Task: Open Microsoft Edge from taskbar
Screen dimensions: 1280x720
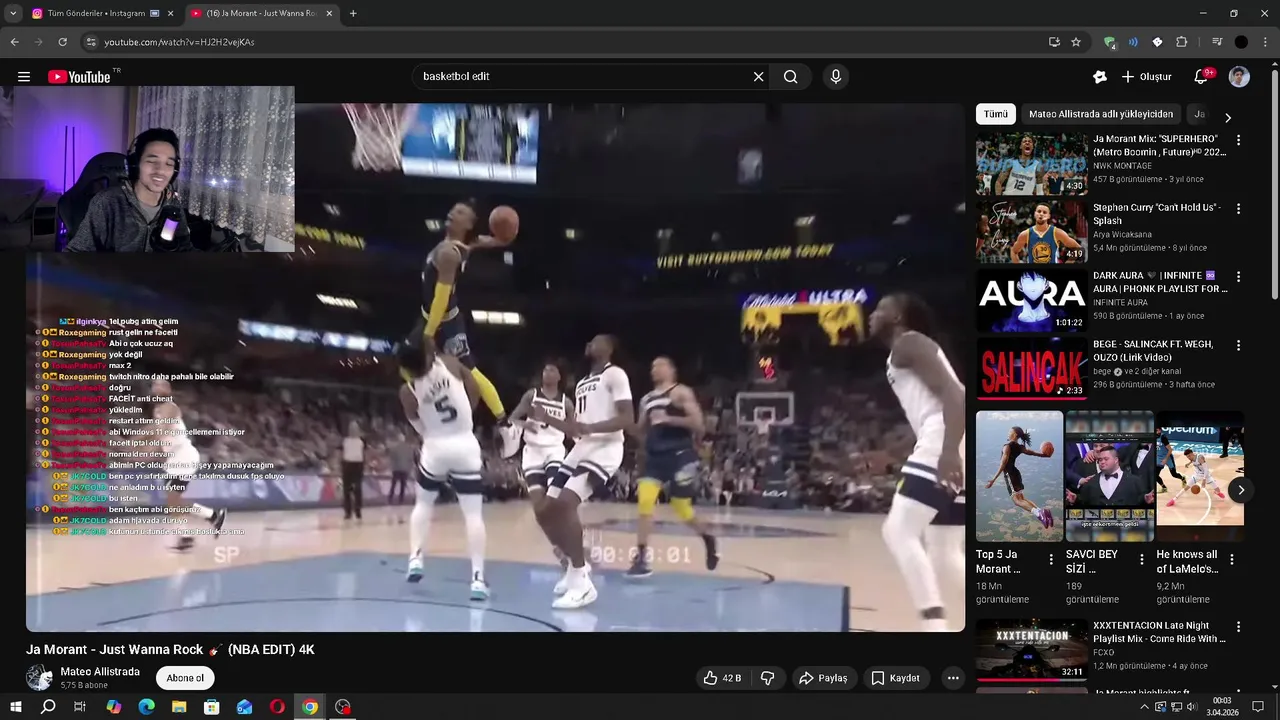Action: pos(147,707)
